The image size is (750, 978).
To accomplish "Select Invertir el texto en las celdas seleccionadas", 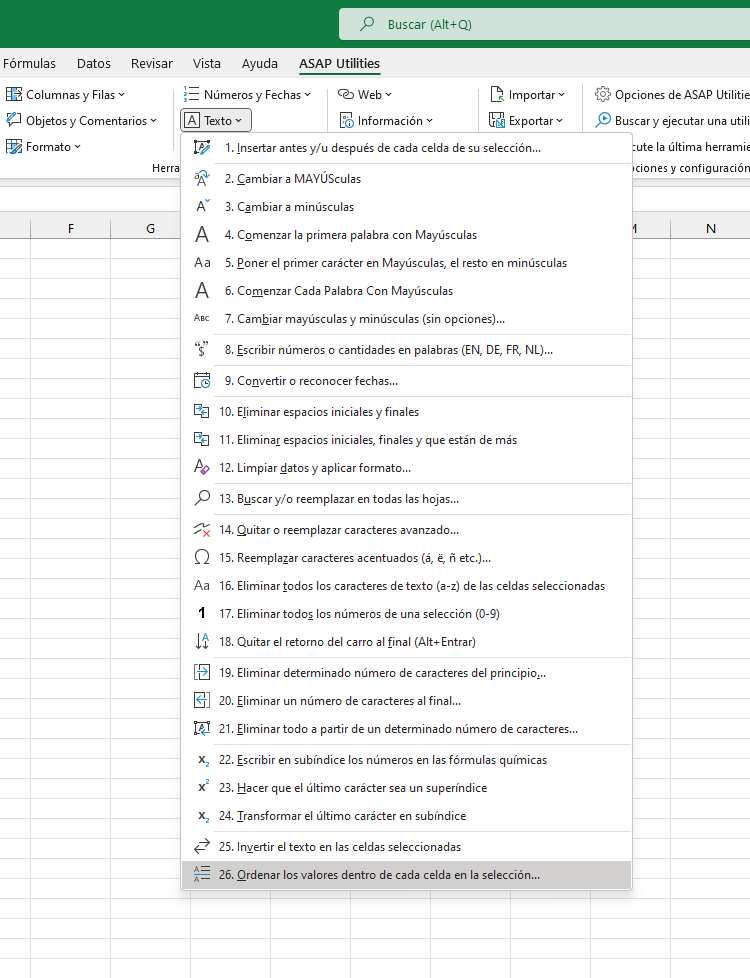I will (x=406, y=846).
